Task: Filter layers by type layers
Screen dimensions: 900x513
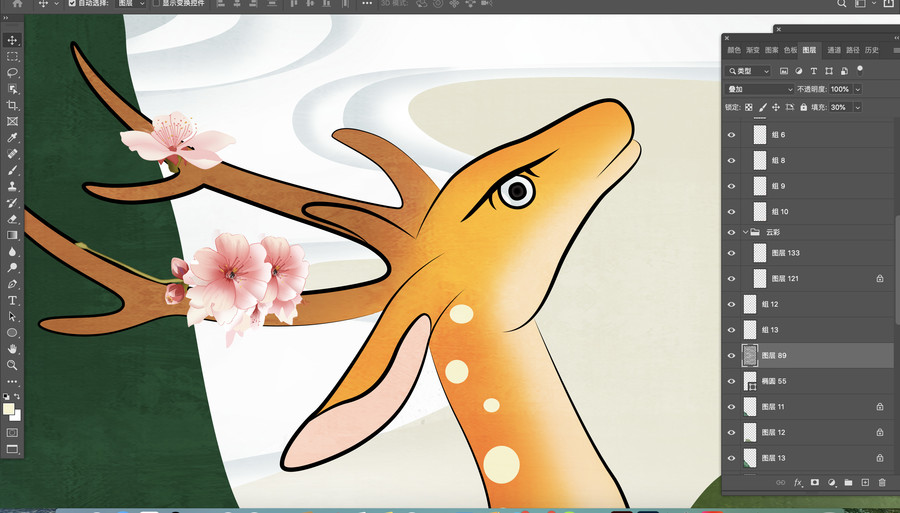Action: (813, 71)
